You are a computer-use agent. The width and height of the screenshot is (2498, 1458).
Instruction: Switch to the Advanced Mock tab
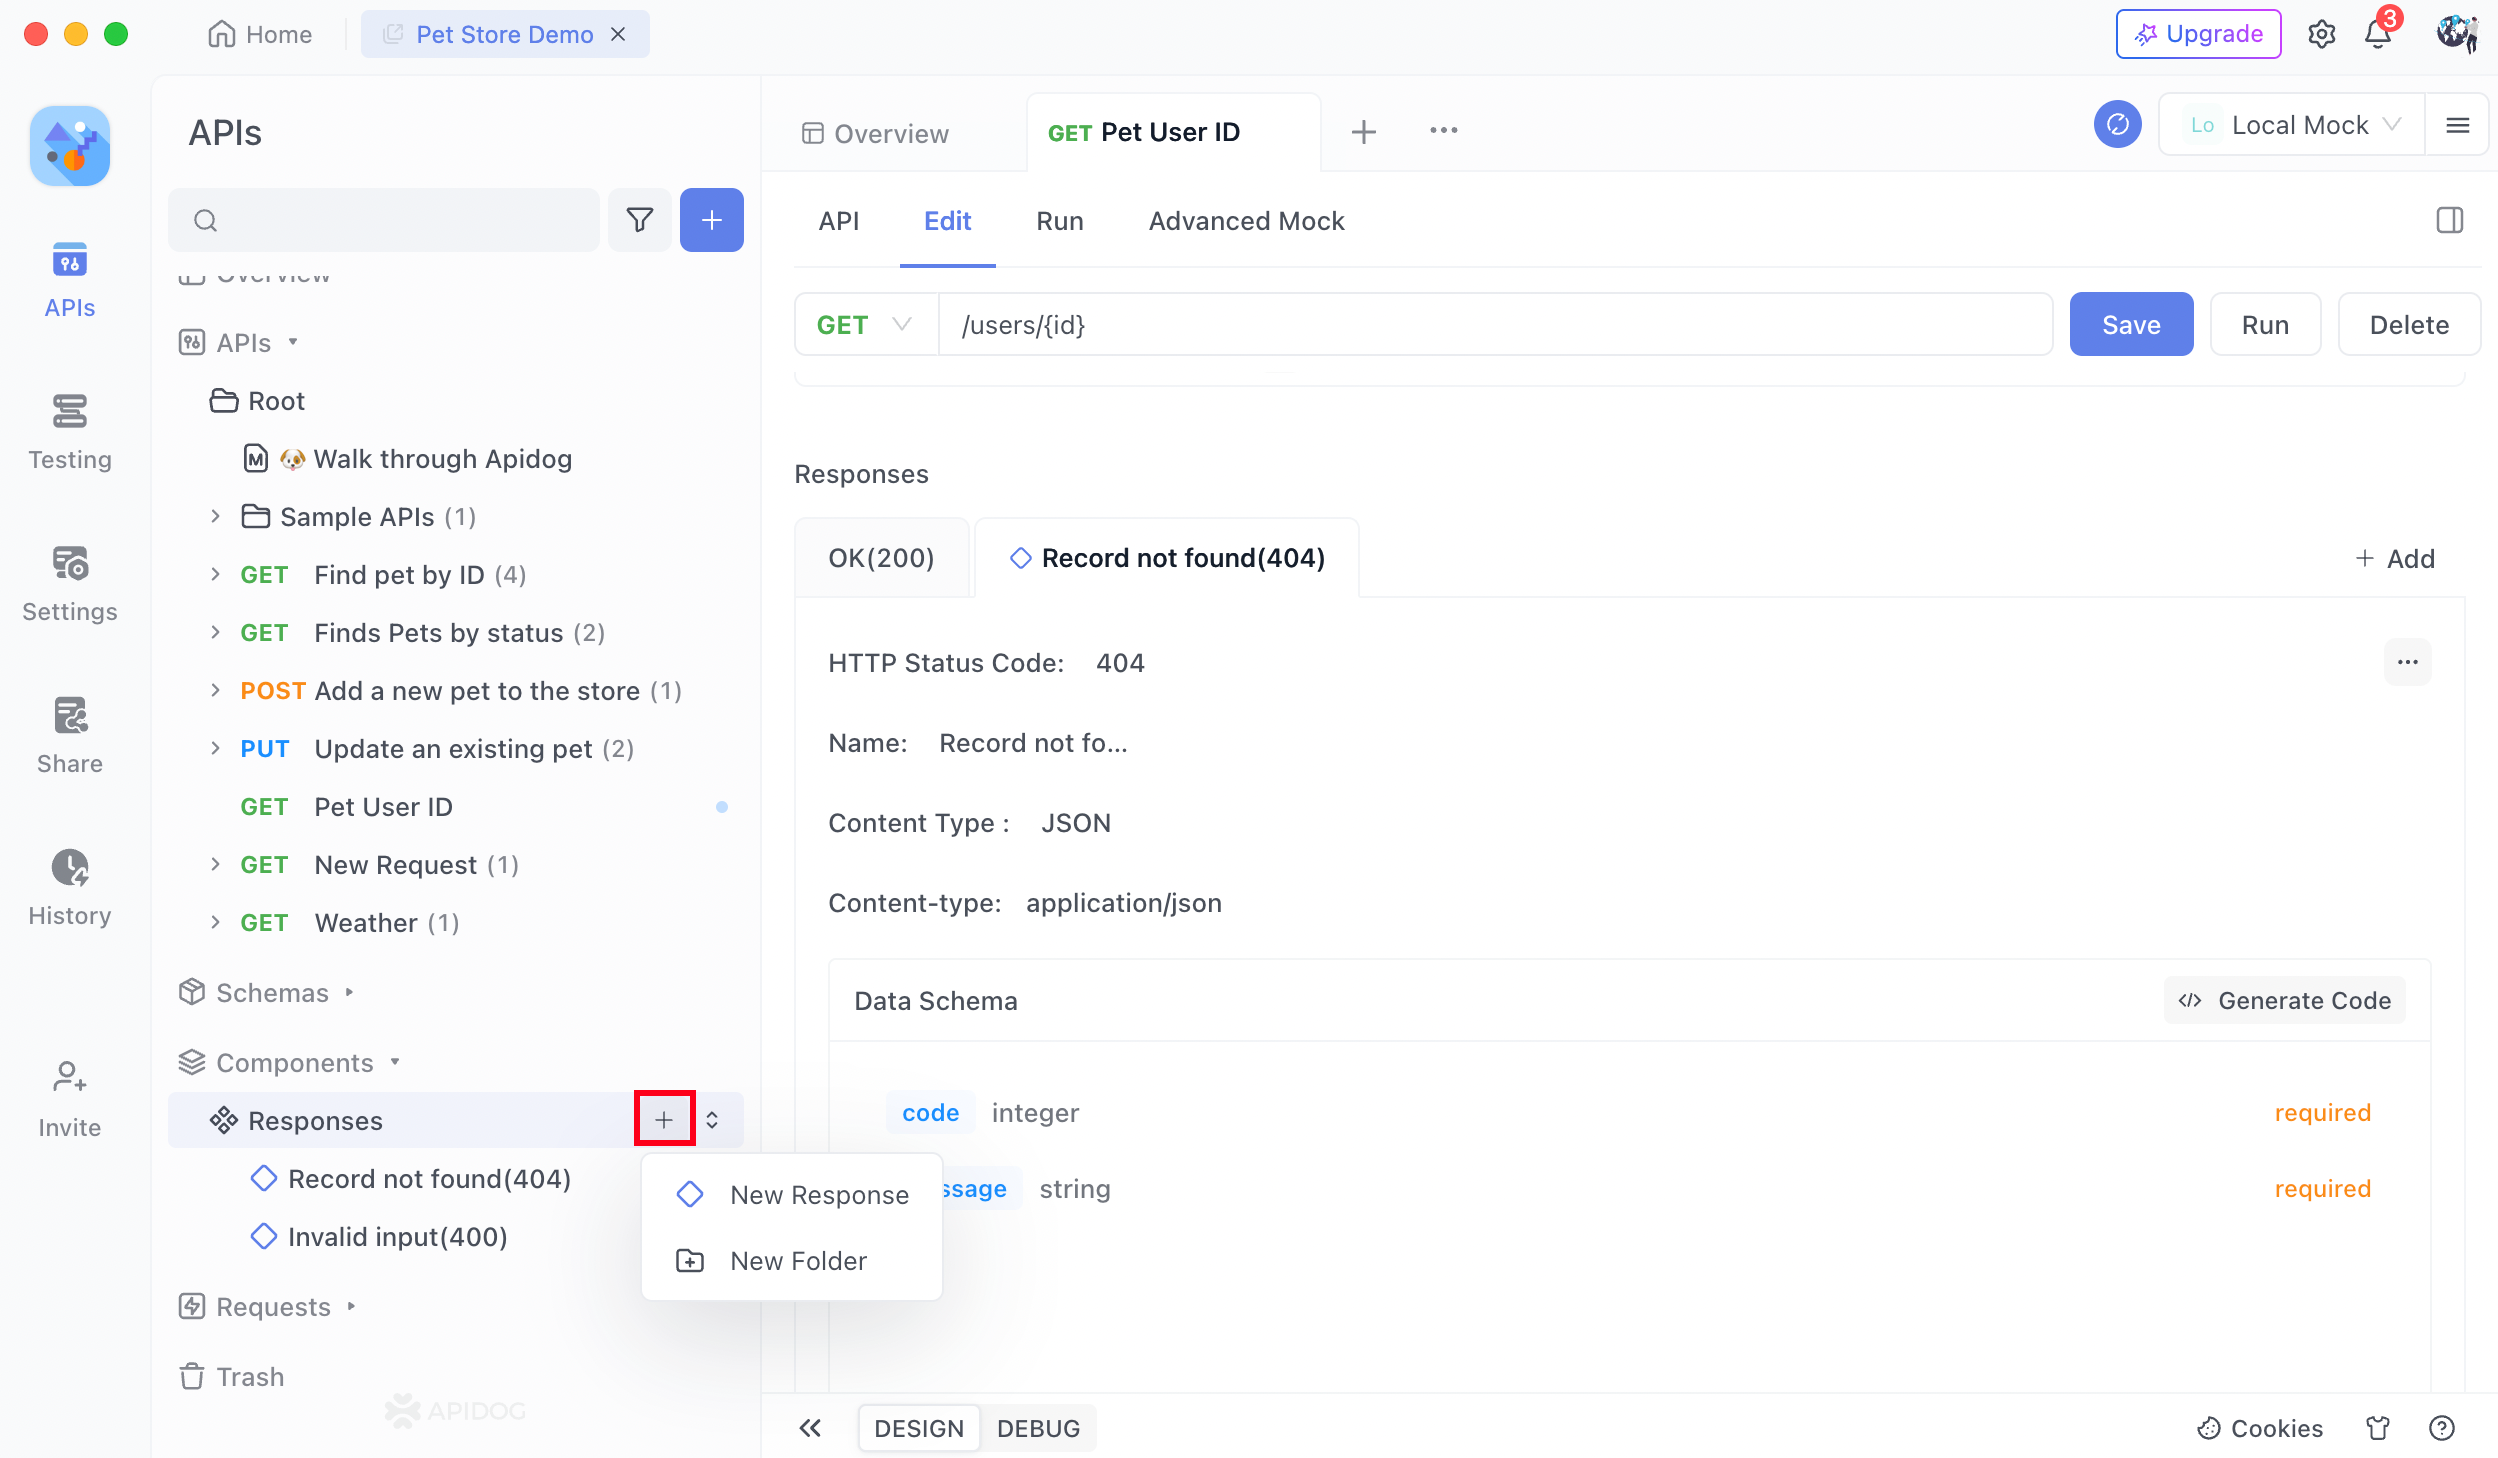coord(1245,221)
